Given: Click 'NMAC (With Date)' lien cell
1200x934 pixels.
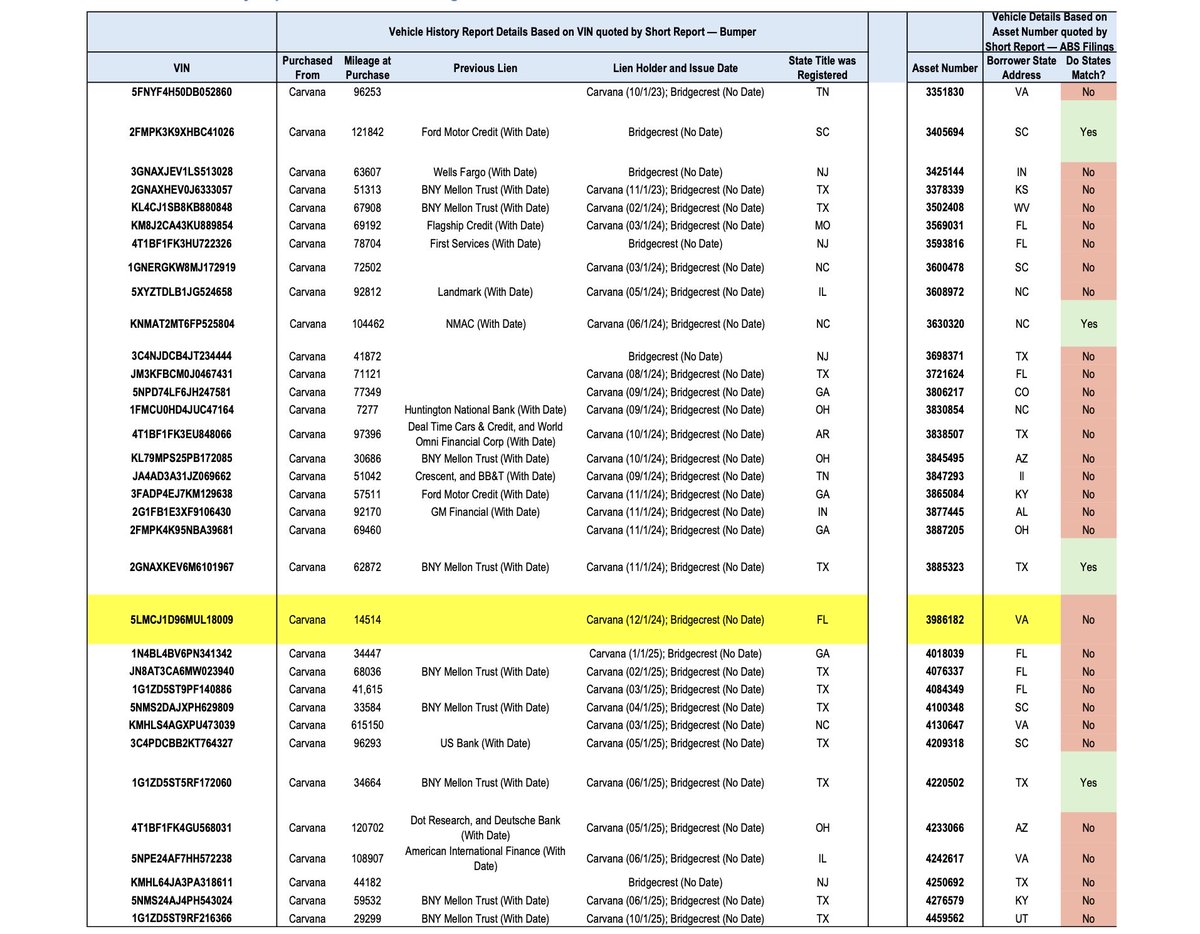Looking at the screenshot, I should tap(485, 324).
